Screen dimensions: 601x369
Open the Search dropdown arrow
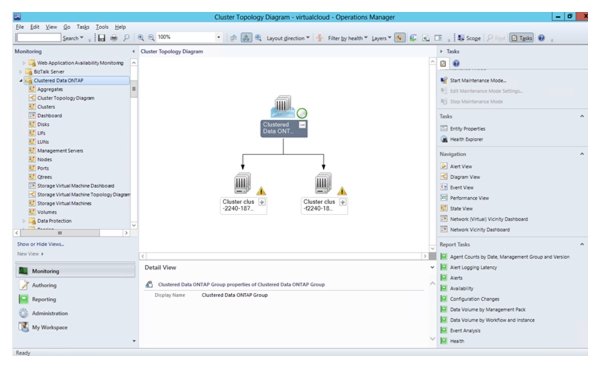pyautogui.click(x=81, y=38)
